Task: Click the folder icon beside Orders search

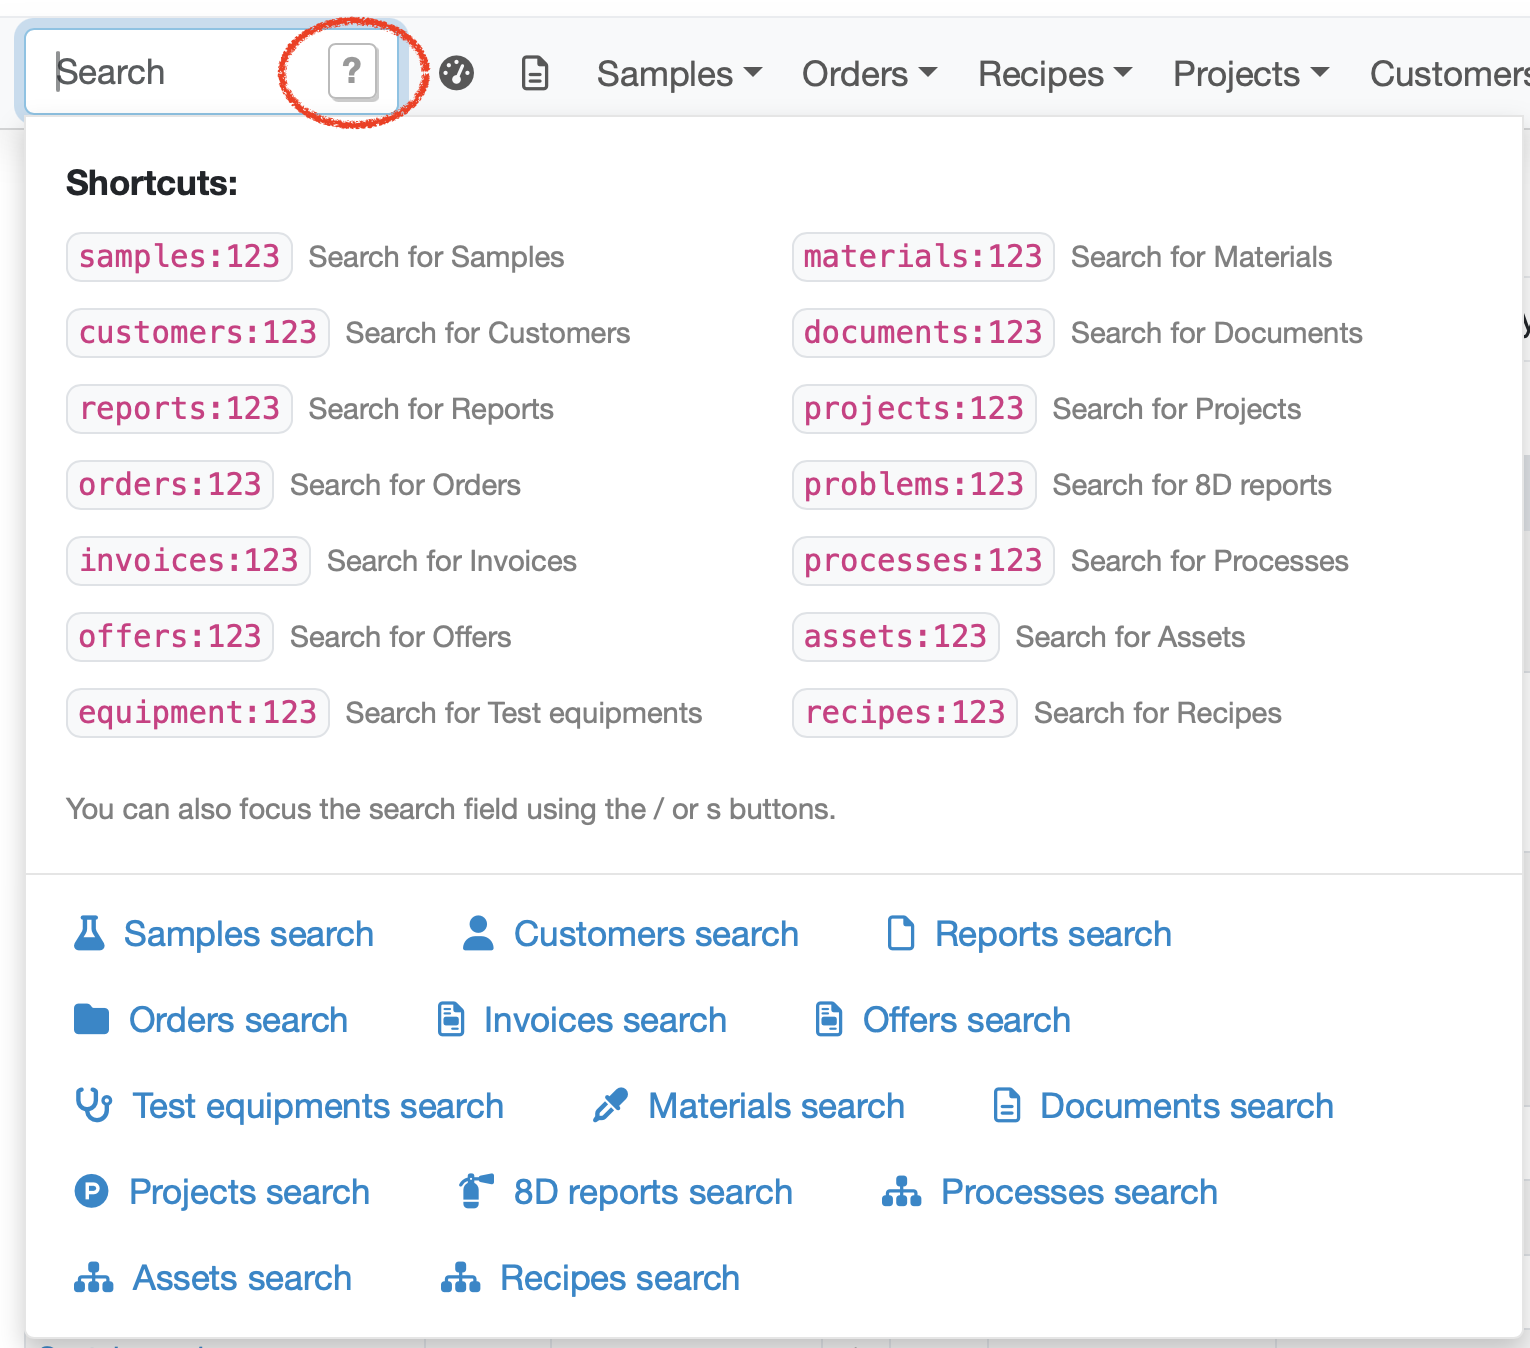Action: point(91,1019)
